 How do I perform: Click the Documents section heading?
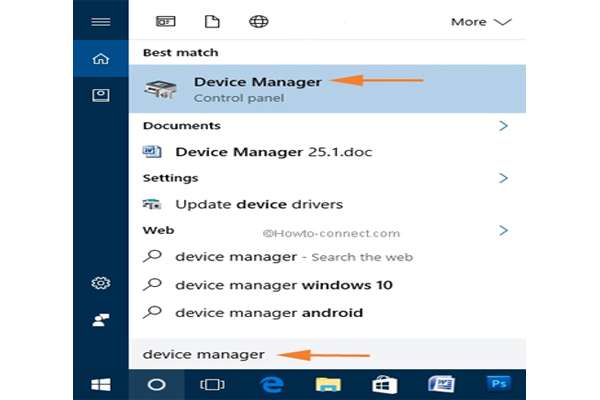click(x=182, y=126)
